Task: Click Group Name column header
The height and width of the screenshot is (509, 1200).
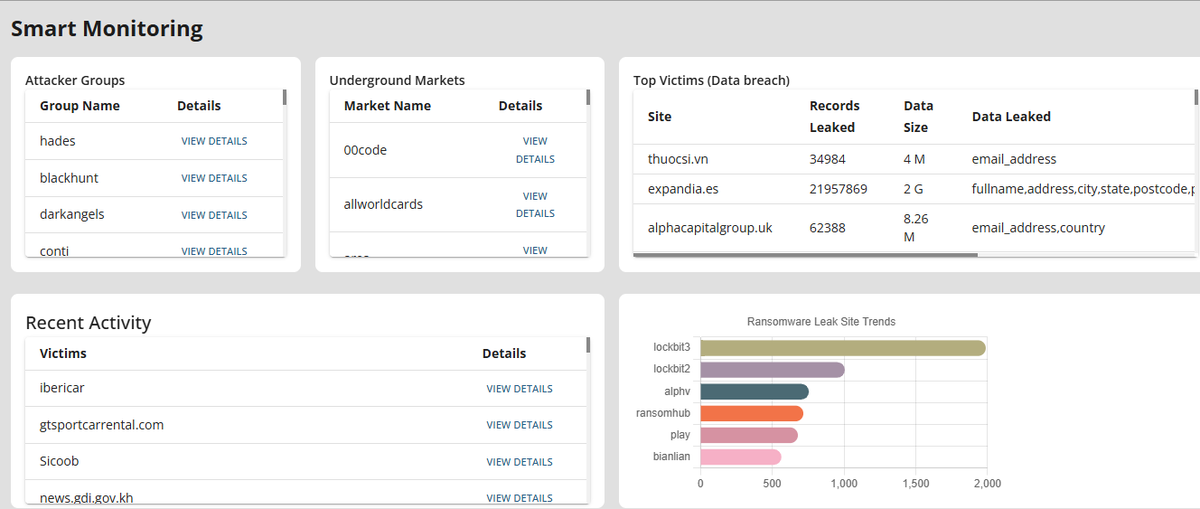Action: 80,106
